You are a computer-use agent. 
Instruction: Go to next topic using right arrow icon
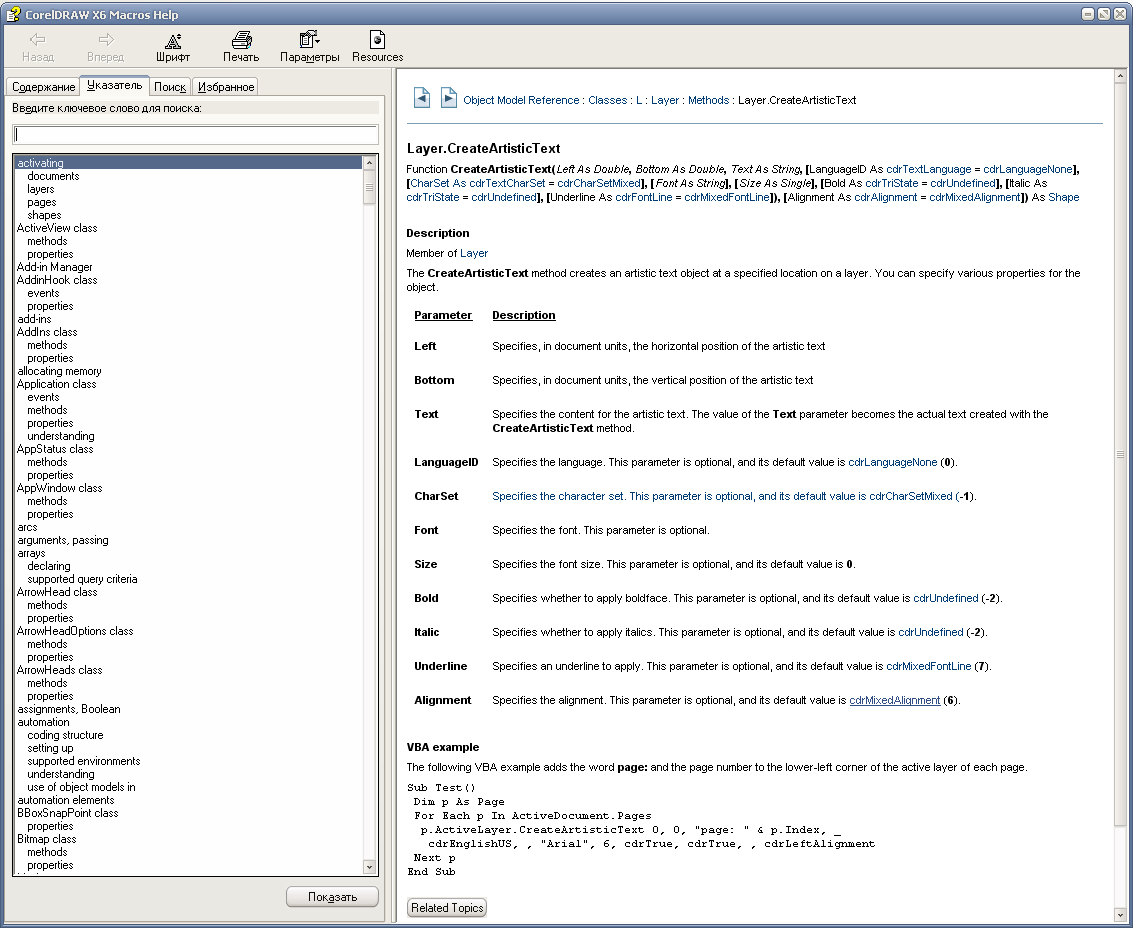pos(449,98)
